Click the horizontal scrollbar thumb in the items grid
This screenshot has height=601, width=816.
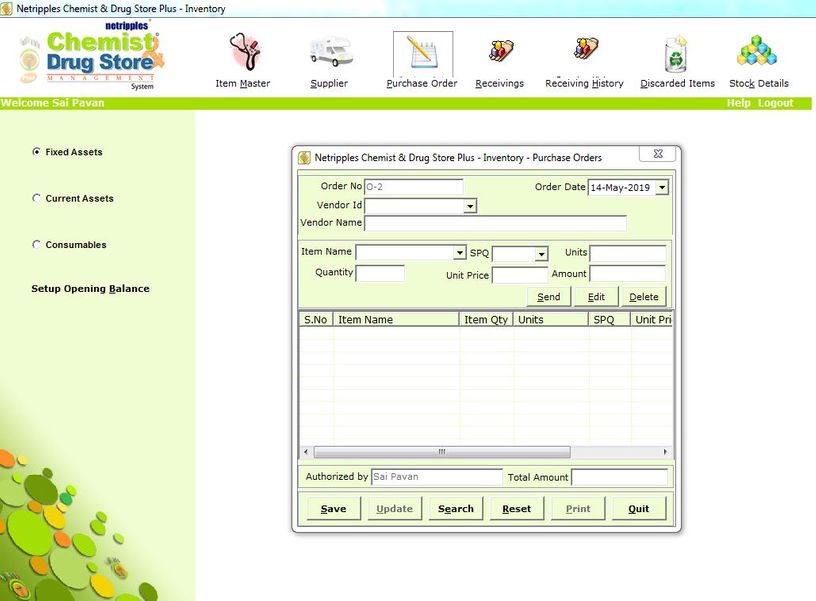coord(442,452)
